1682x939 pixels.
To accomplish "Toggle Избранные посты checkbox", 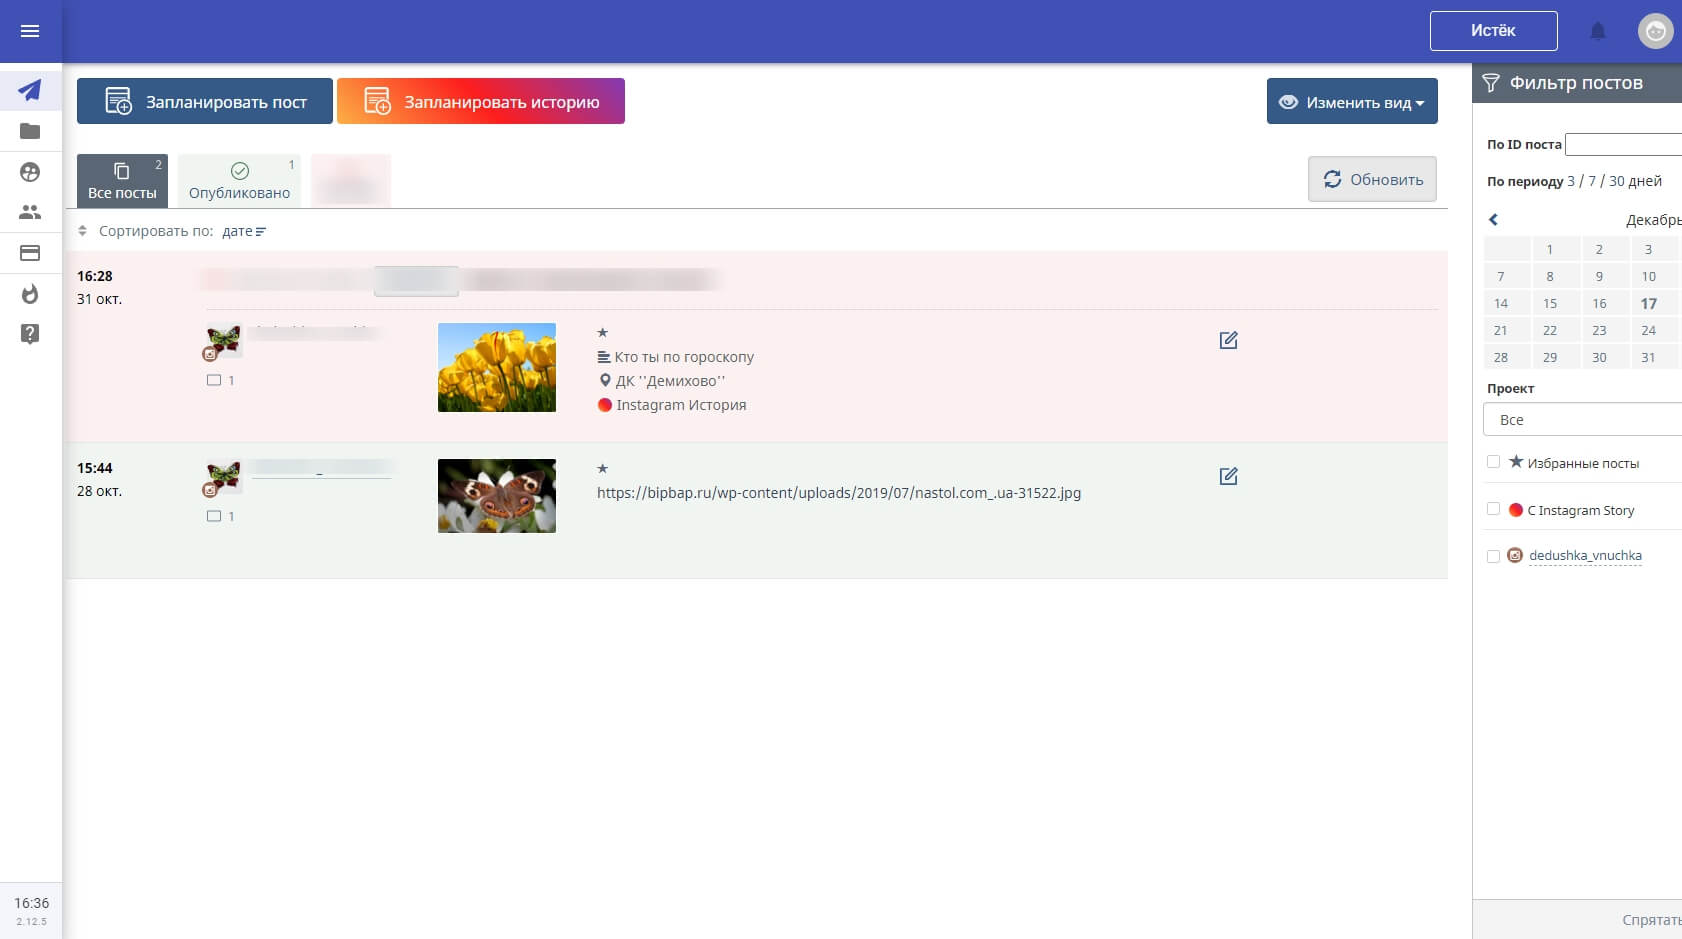I will click(1494, 462).
